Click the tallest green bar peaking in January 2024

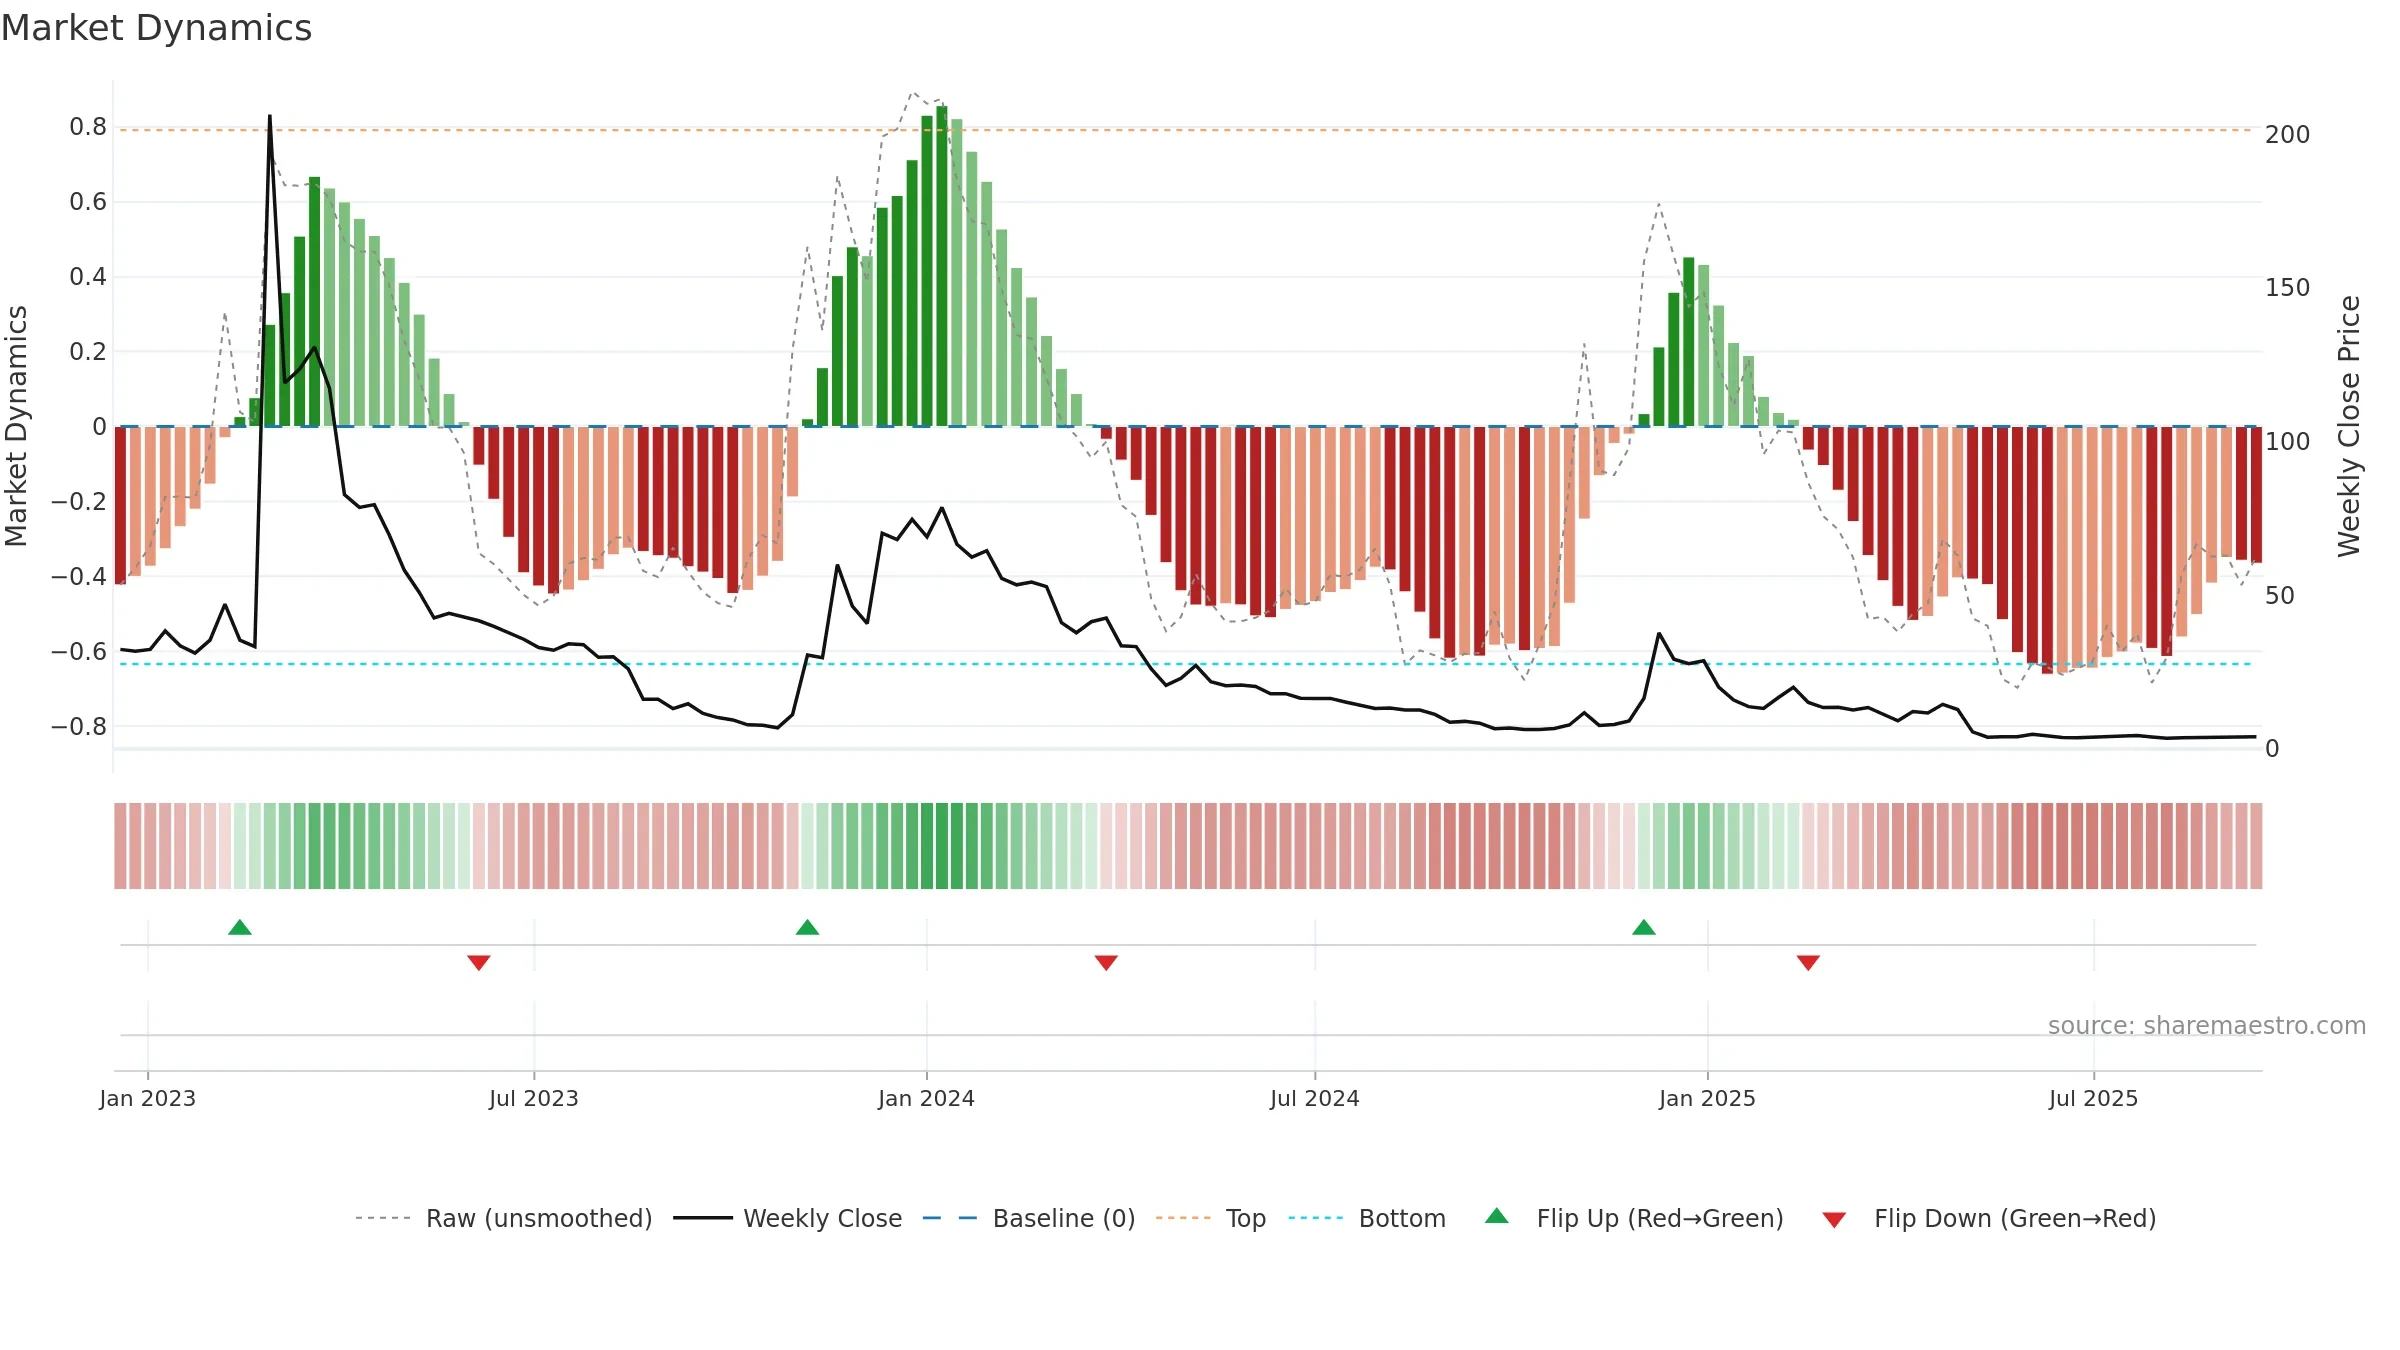click(x=942, y=266)
